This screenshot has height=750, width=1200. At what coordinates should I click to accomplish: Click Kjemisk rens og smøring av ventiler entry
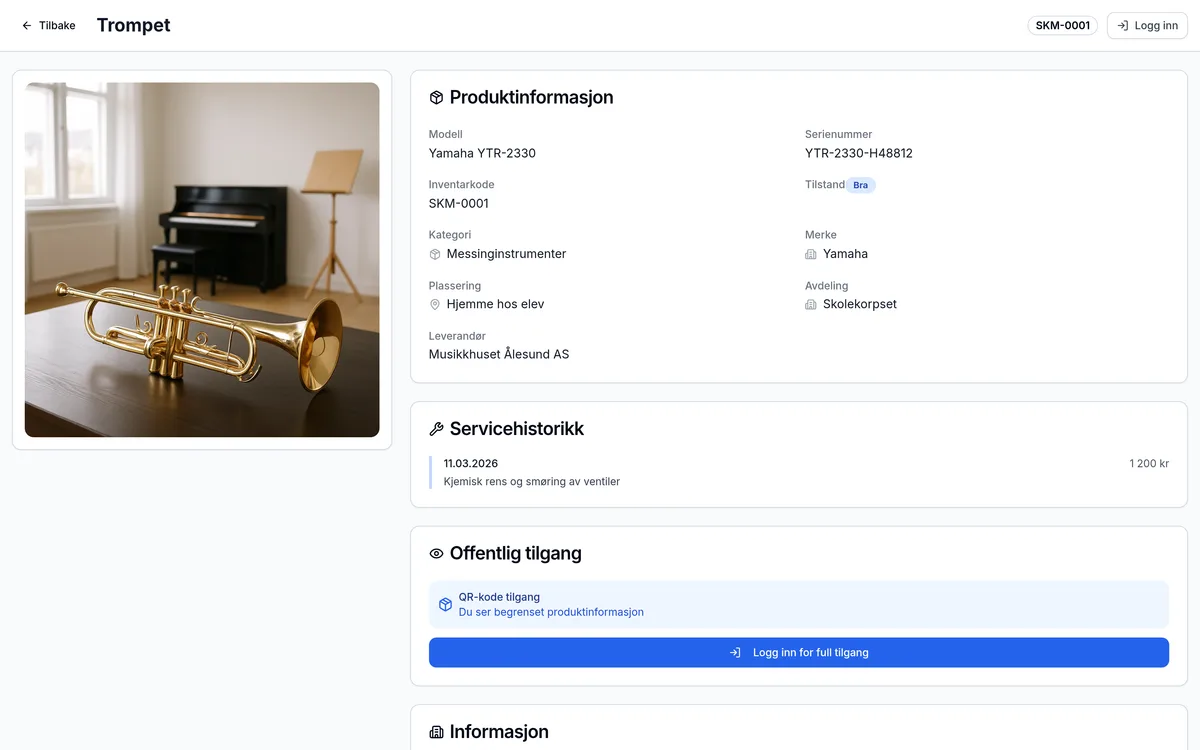click(532, 481)
